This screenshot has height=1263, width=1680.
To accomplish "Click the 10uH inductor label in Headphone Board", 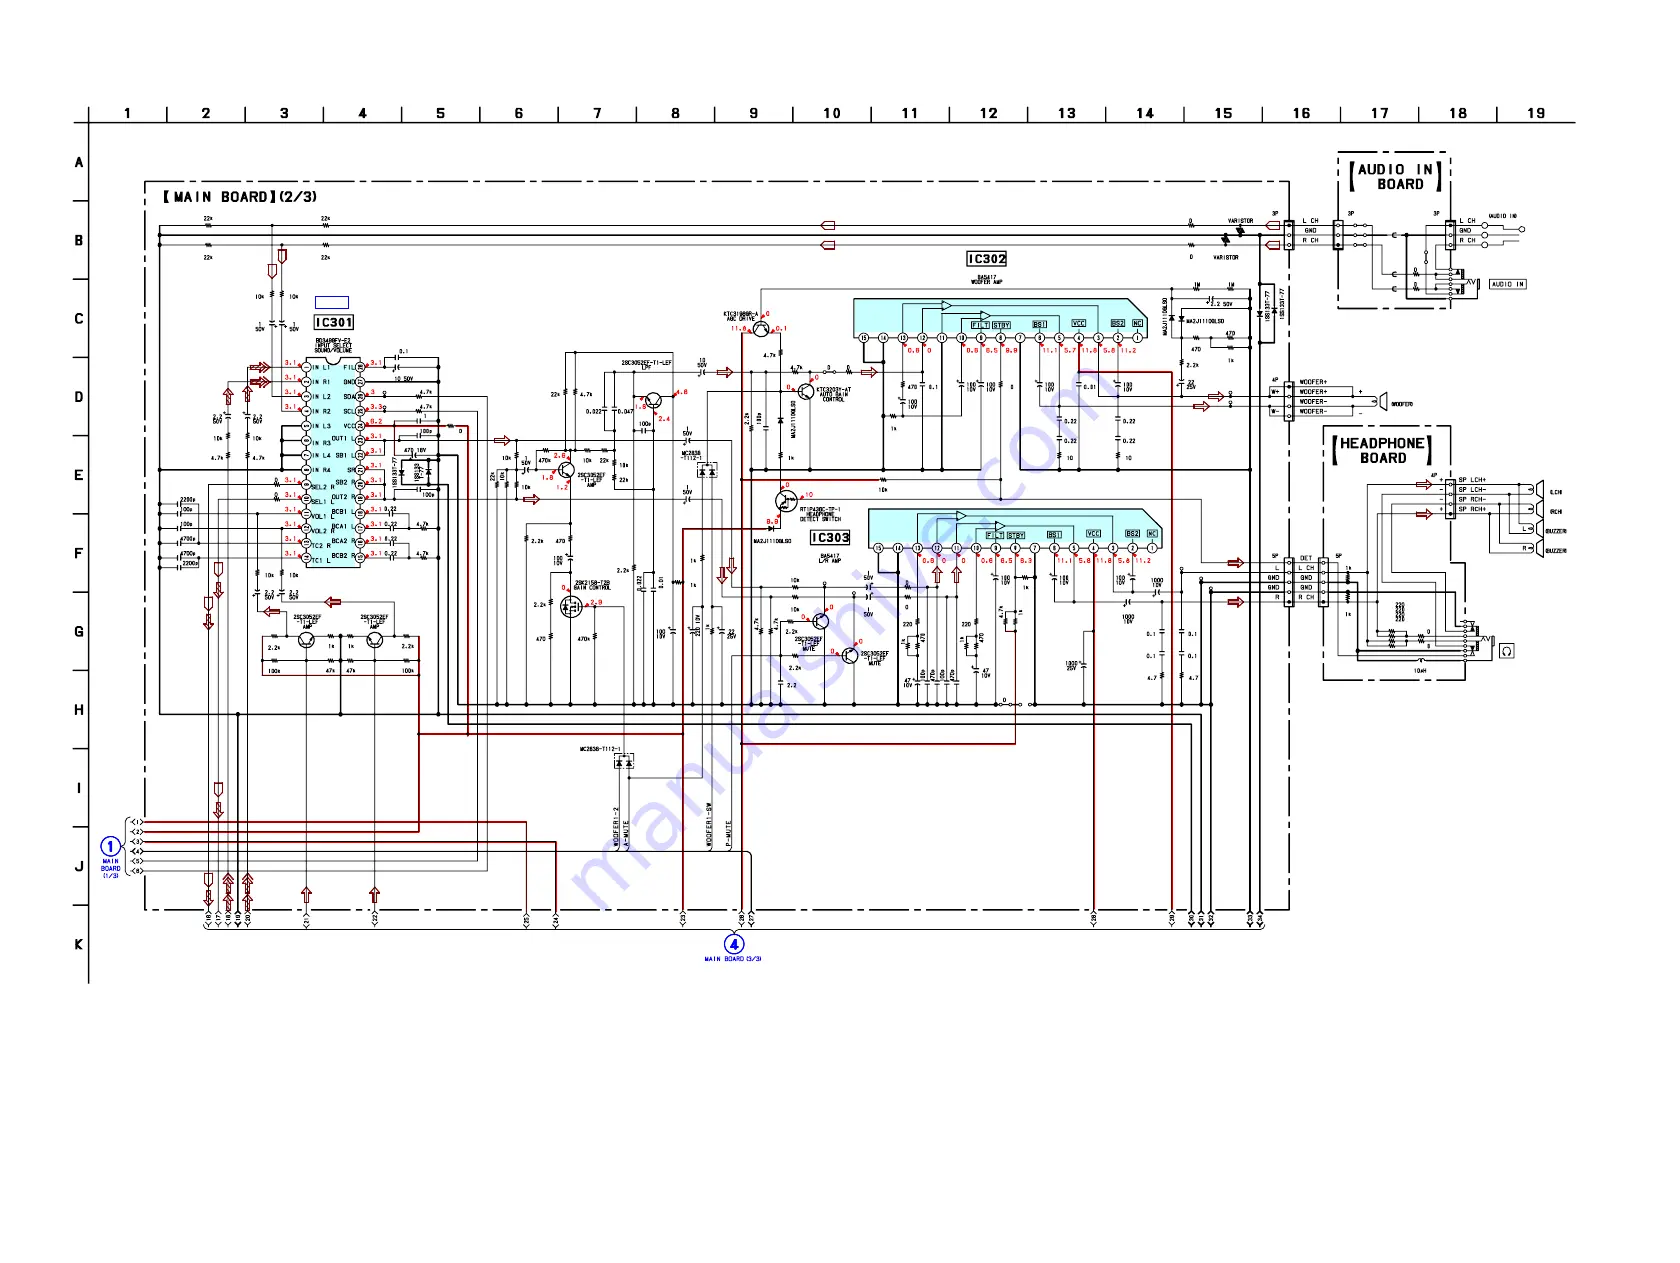I will pyautogui.click(x=1420, y=671).
